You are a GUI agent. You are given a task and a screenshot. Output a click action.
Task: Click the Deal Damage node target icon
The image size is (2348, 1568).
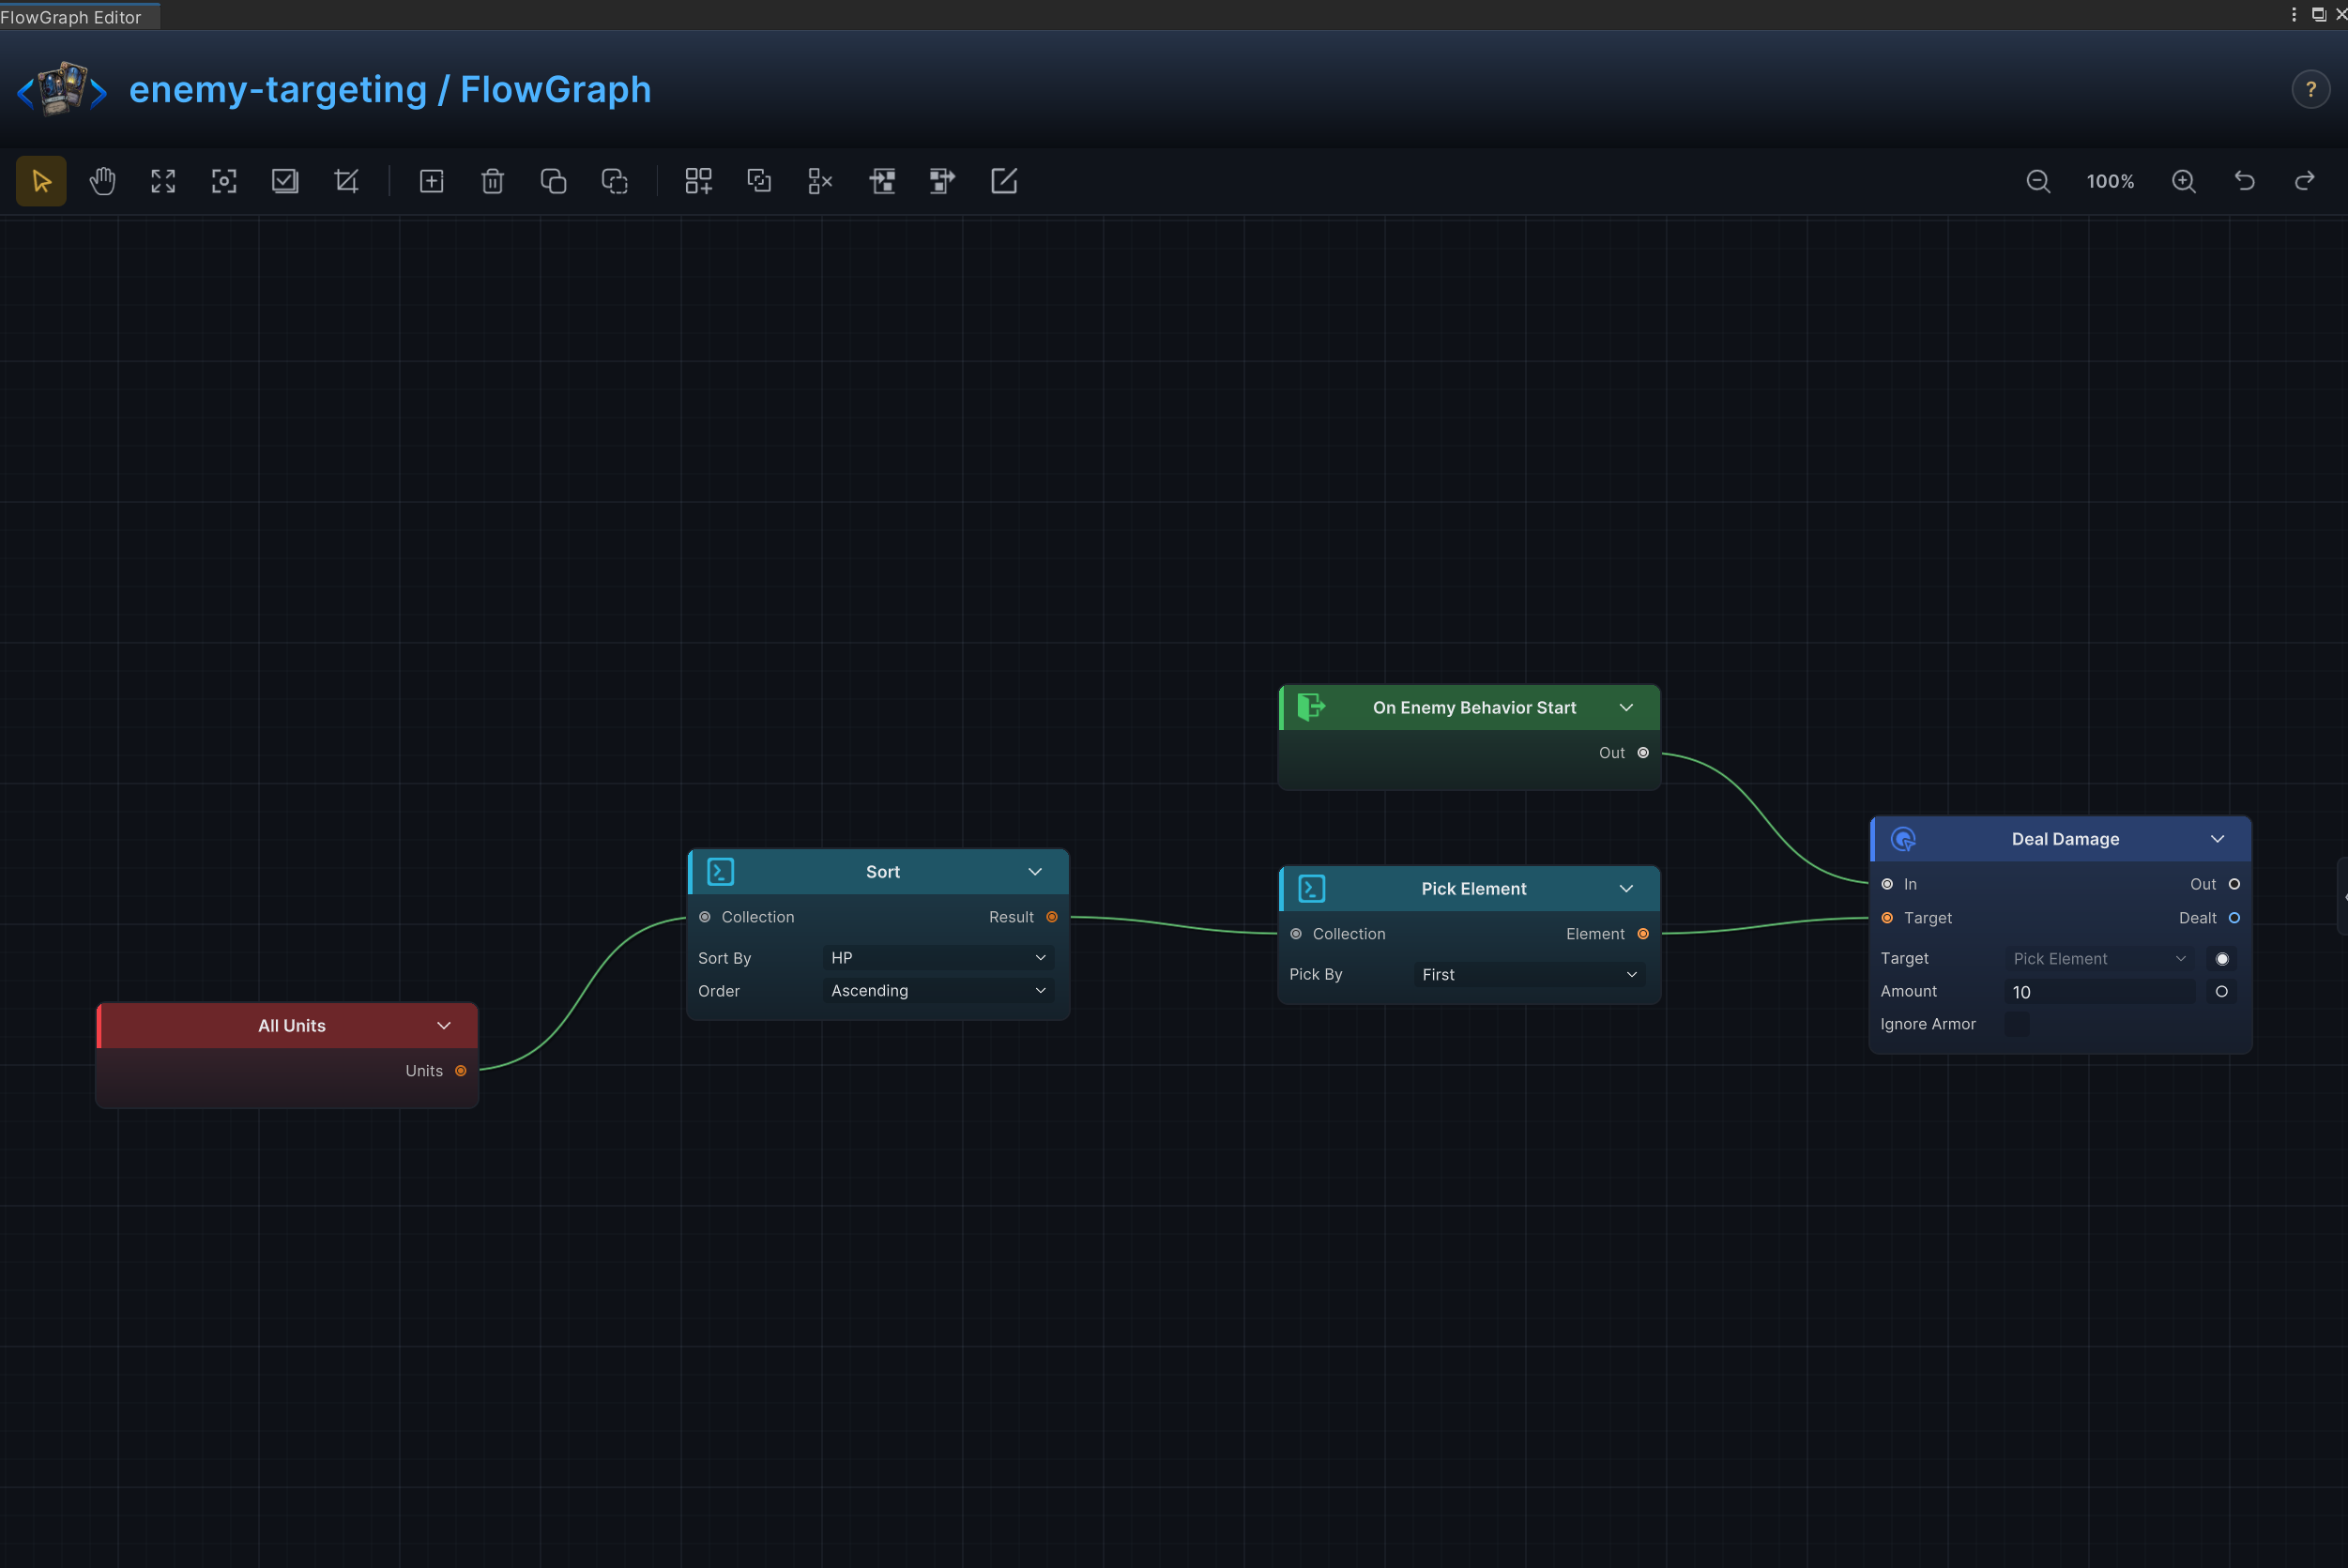[x=1903, y=839]
